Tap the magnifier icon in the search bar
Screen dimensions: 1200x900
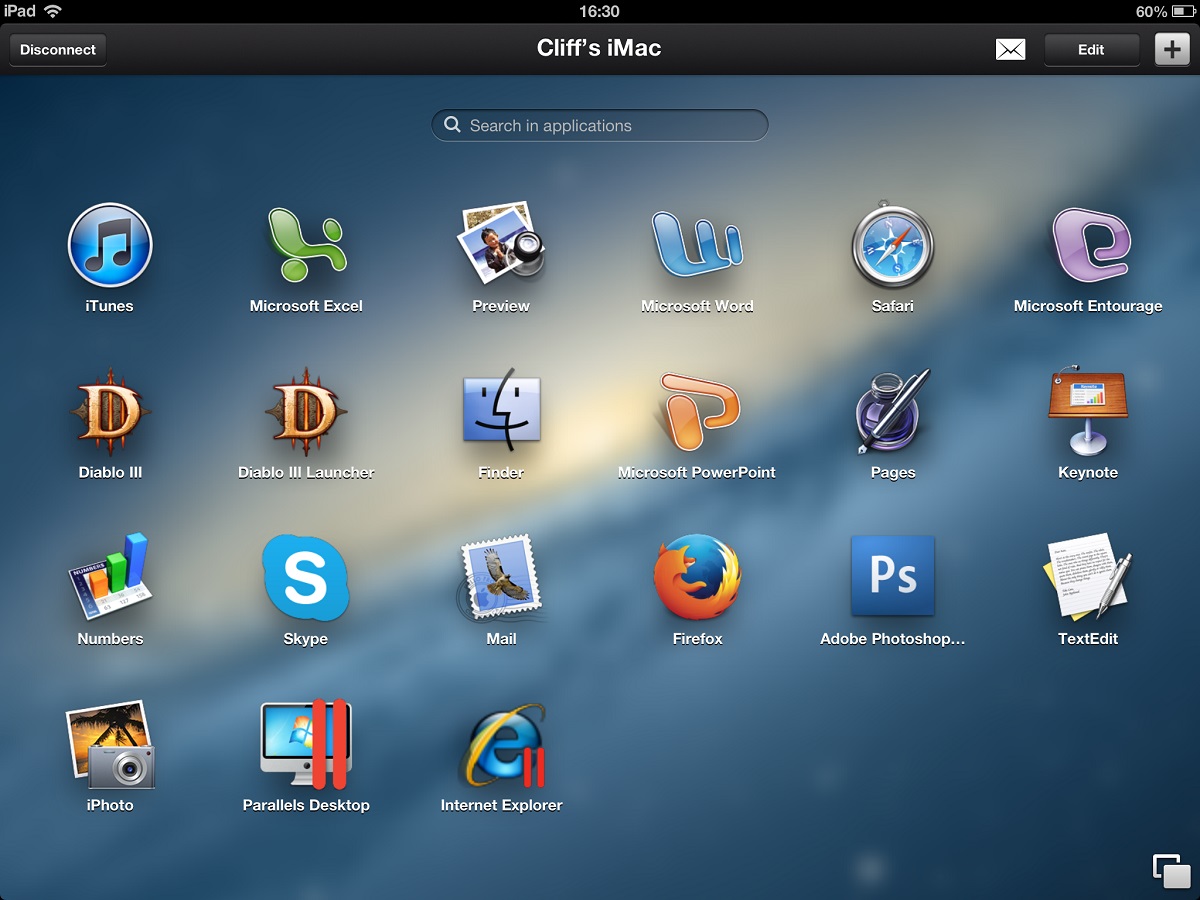point(452,125)
